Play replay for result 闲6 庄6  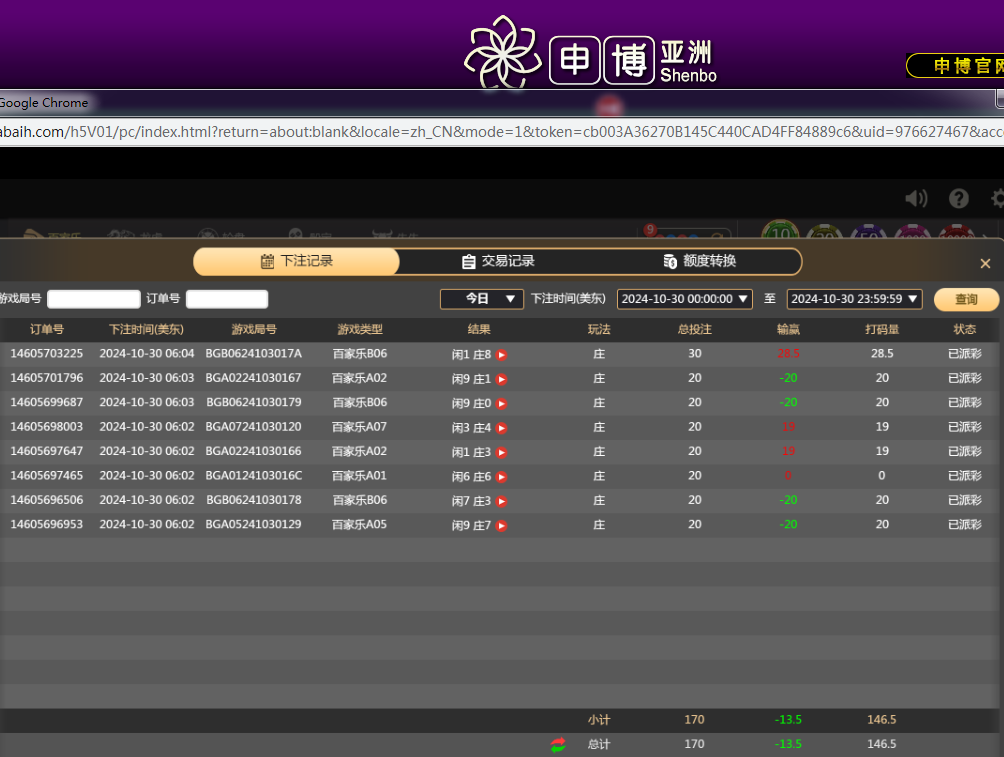click(502, 477)
